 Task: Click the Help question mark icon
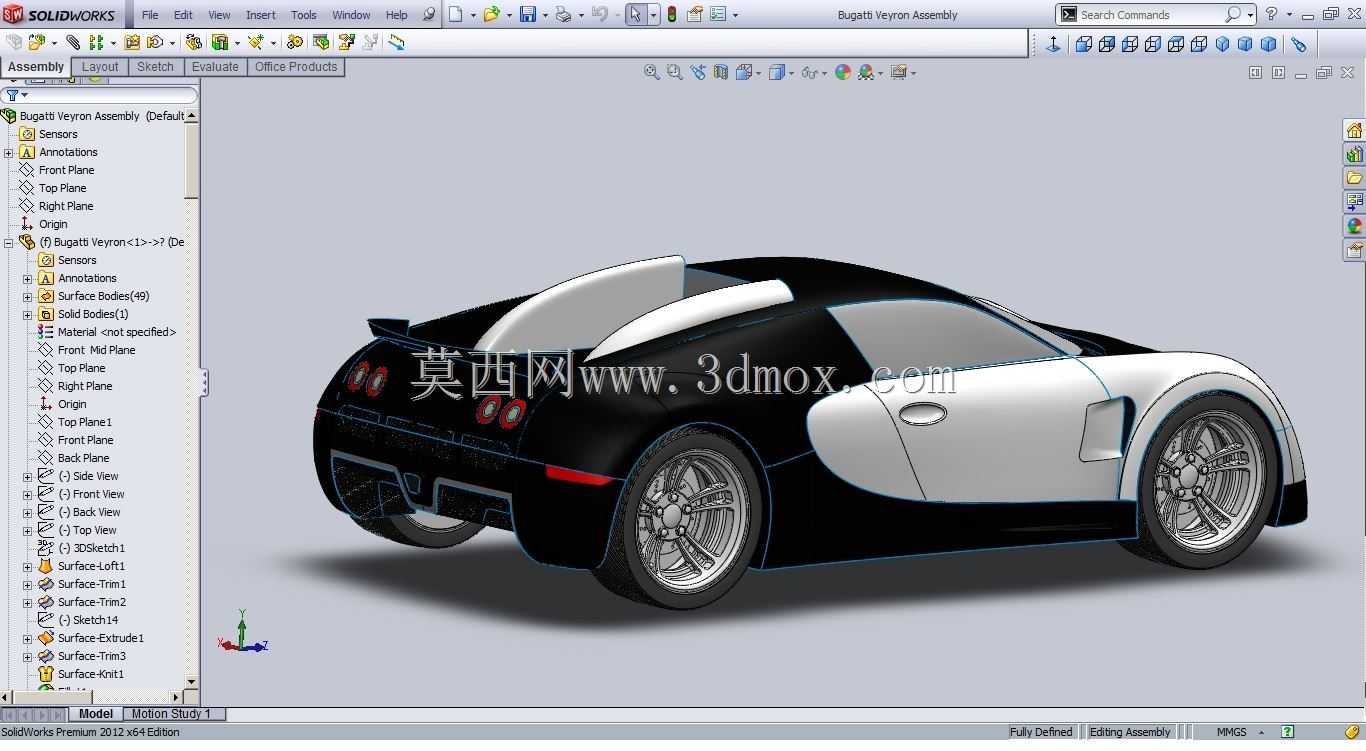[x=1271, y=14]
